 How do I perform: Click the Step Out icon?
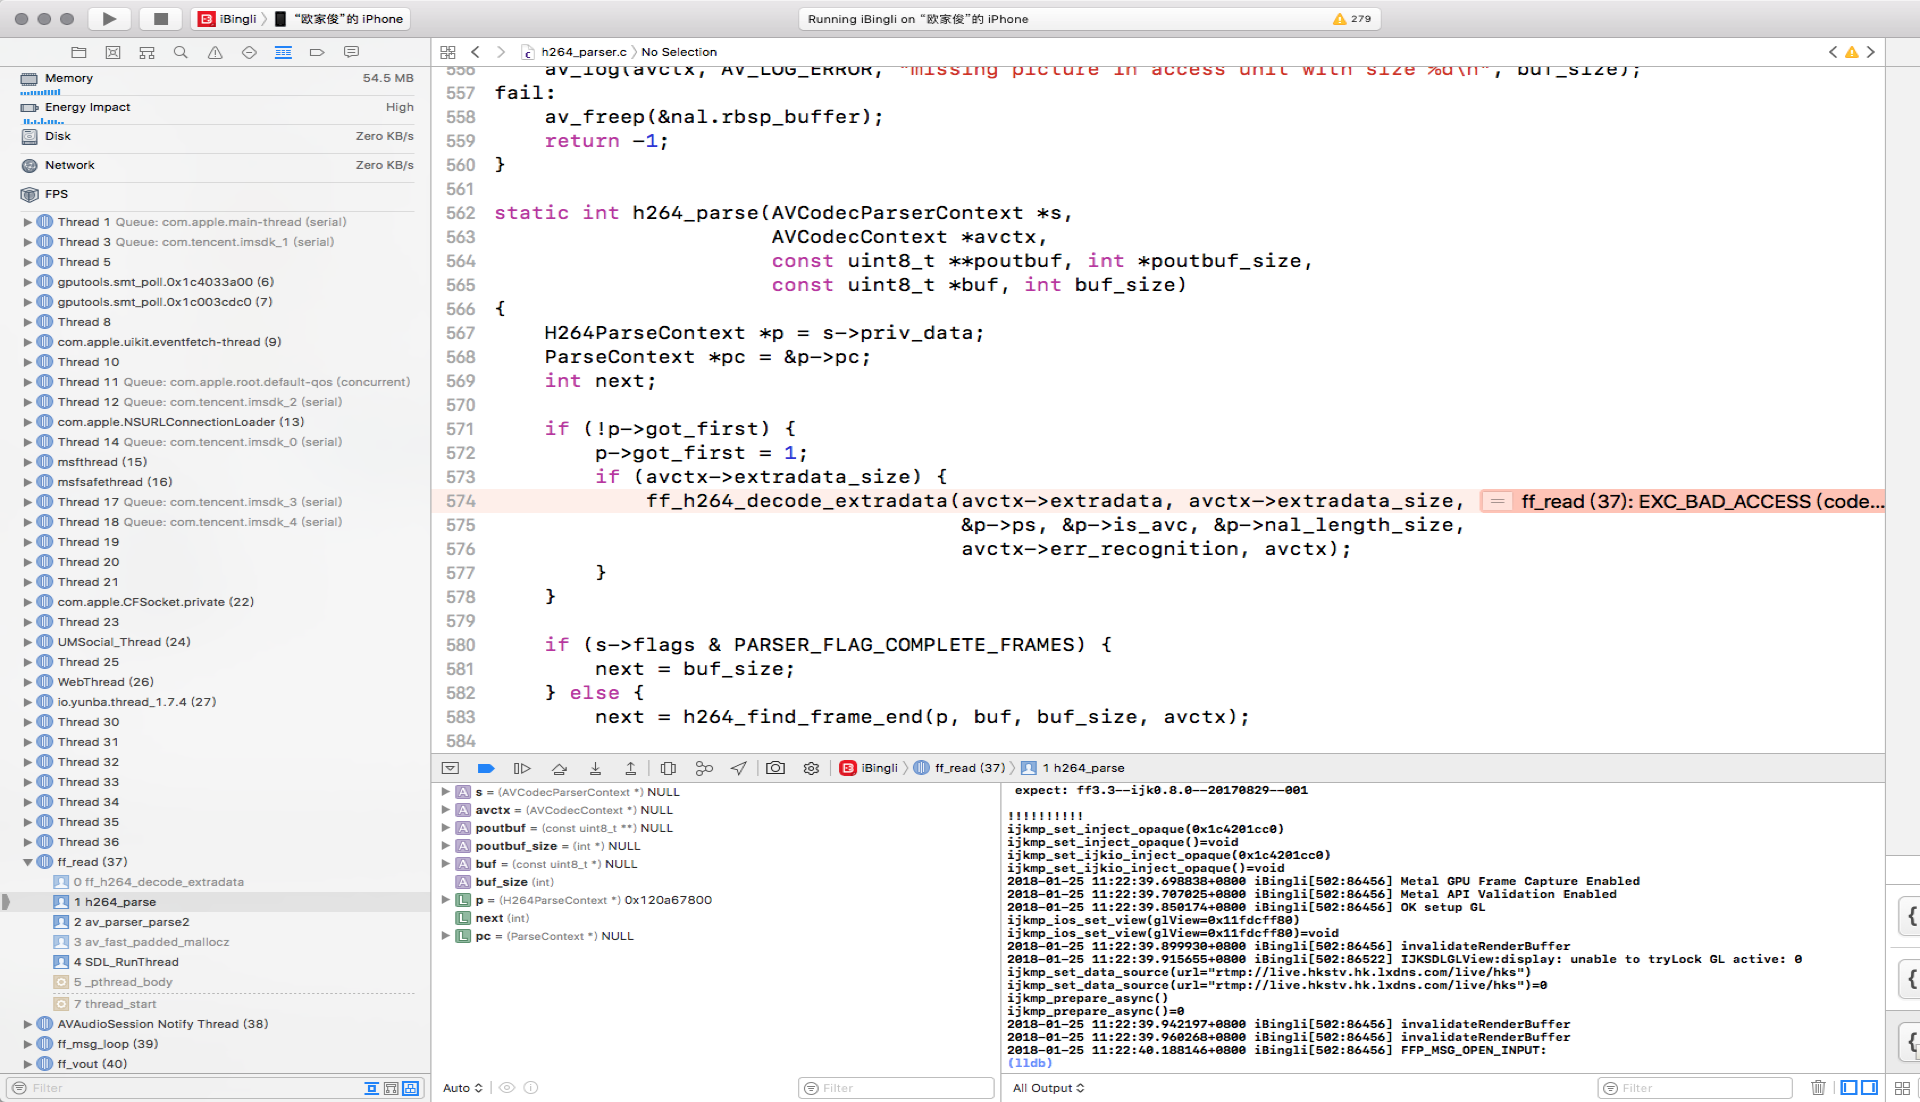pyautogui.click(x=631, y=768)
